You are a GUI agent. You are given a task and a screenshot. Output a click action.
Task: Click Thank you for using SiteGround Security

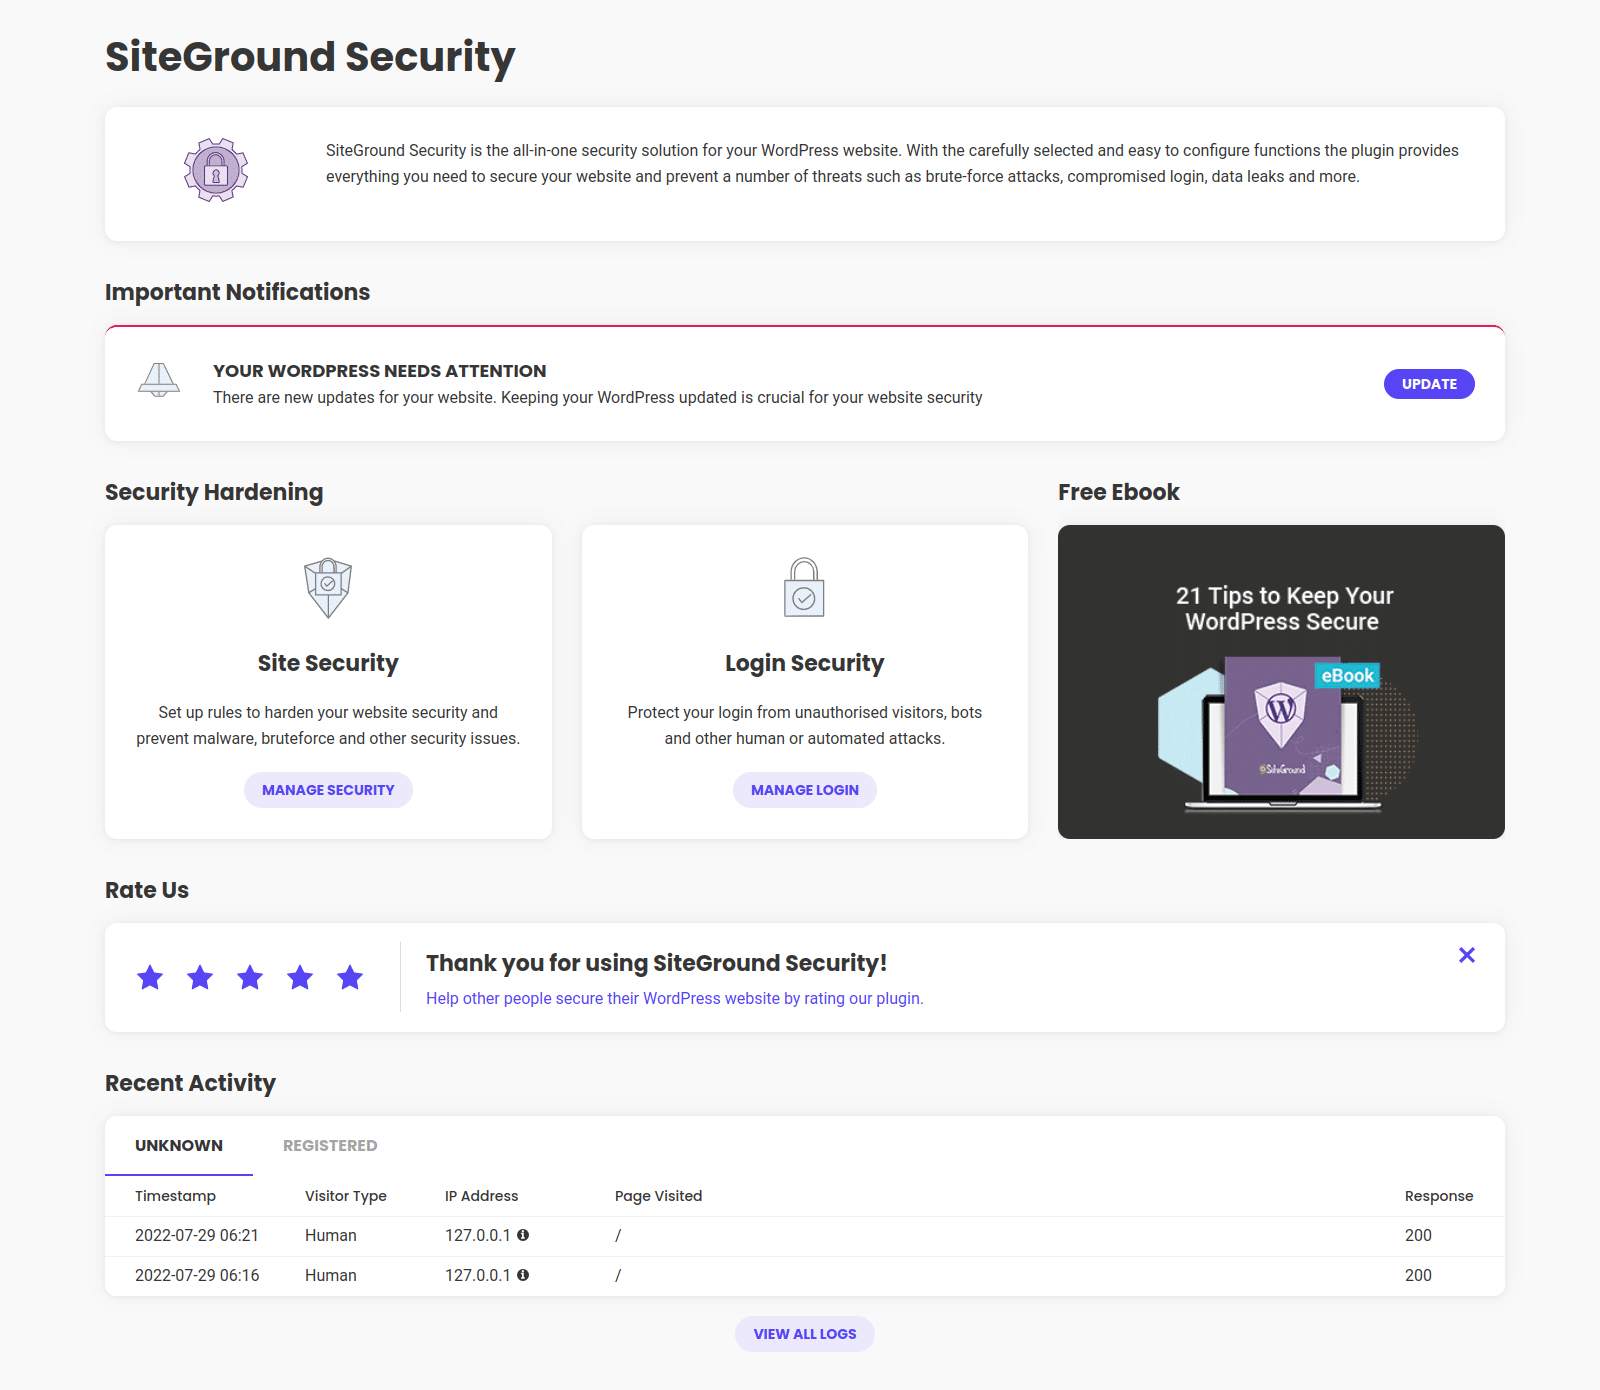point(657,963)
